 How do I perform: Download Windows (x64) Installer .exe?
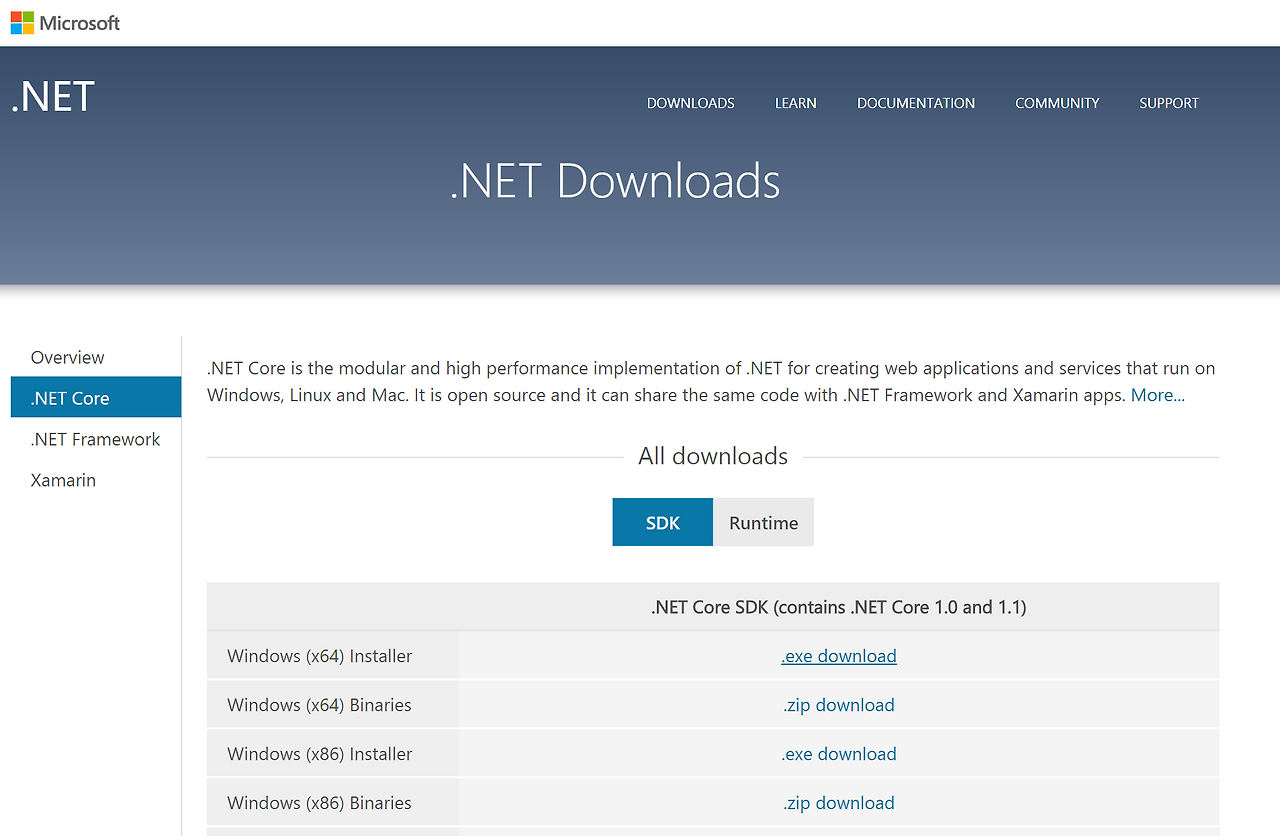tap(839, 656)
